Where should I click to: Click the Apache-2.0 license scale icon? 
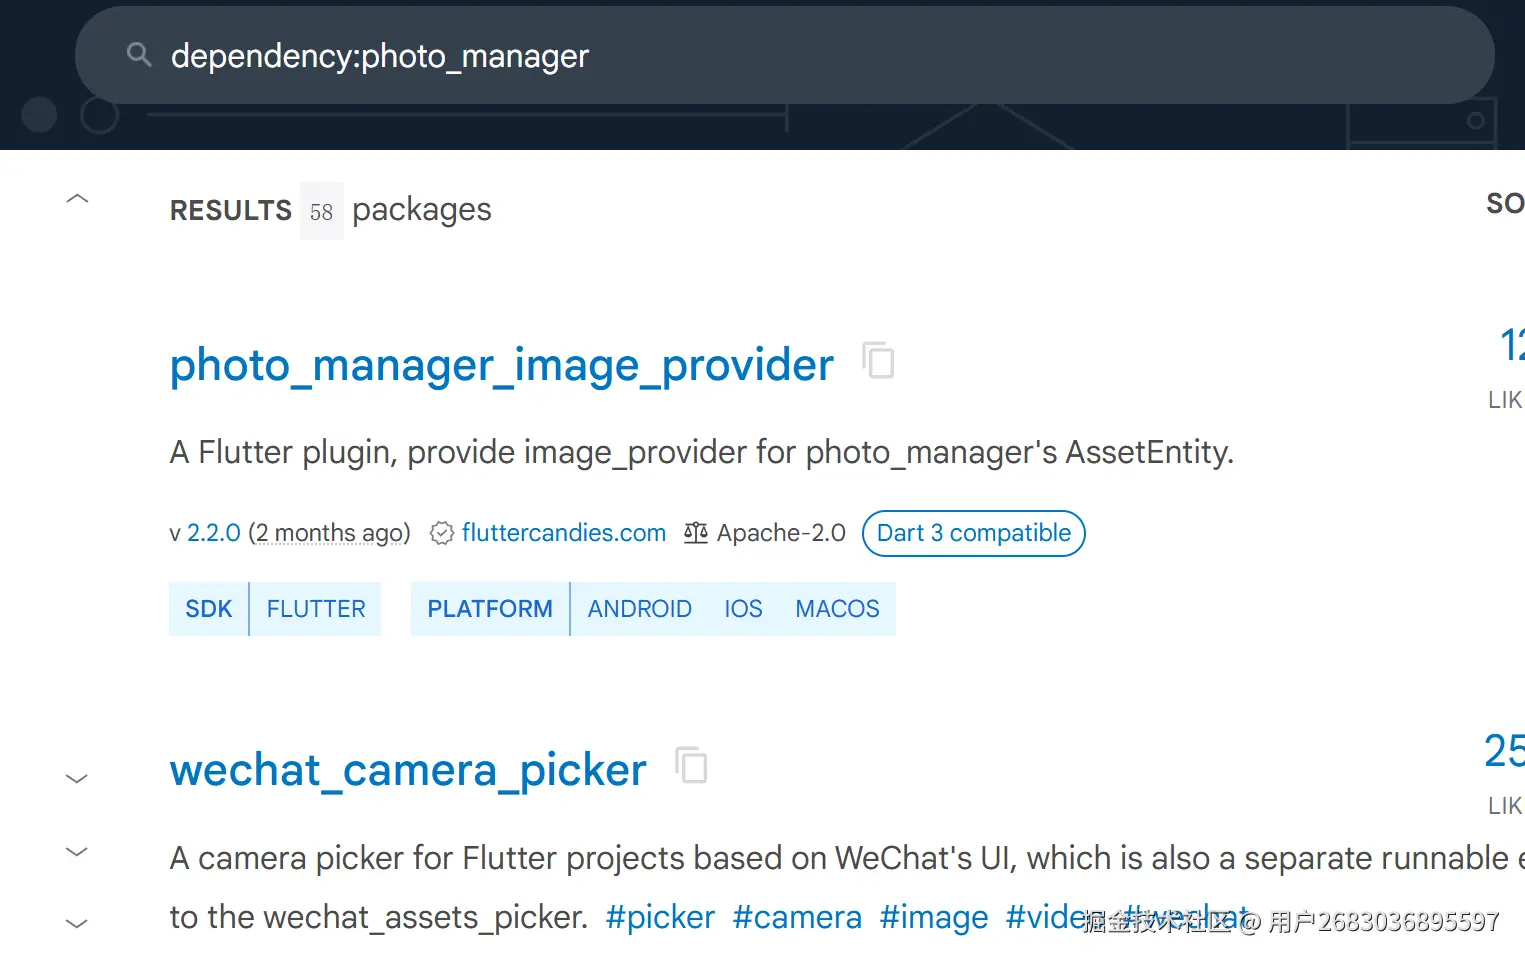click(696, 533)
